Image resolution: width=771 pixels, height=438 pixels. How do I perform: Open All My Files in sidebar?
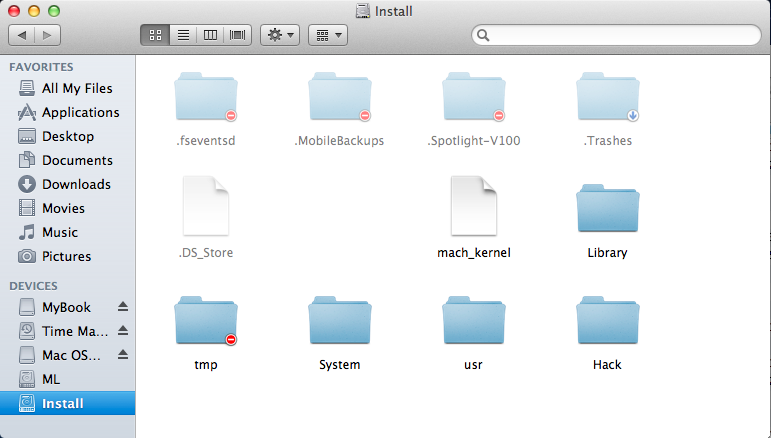pyautogui.click(x=67, y=88)
